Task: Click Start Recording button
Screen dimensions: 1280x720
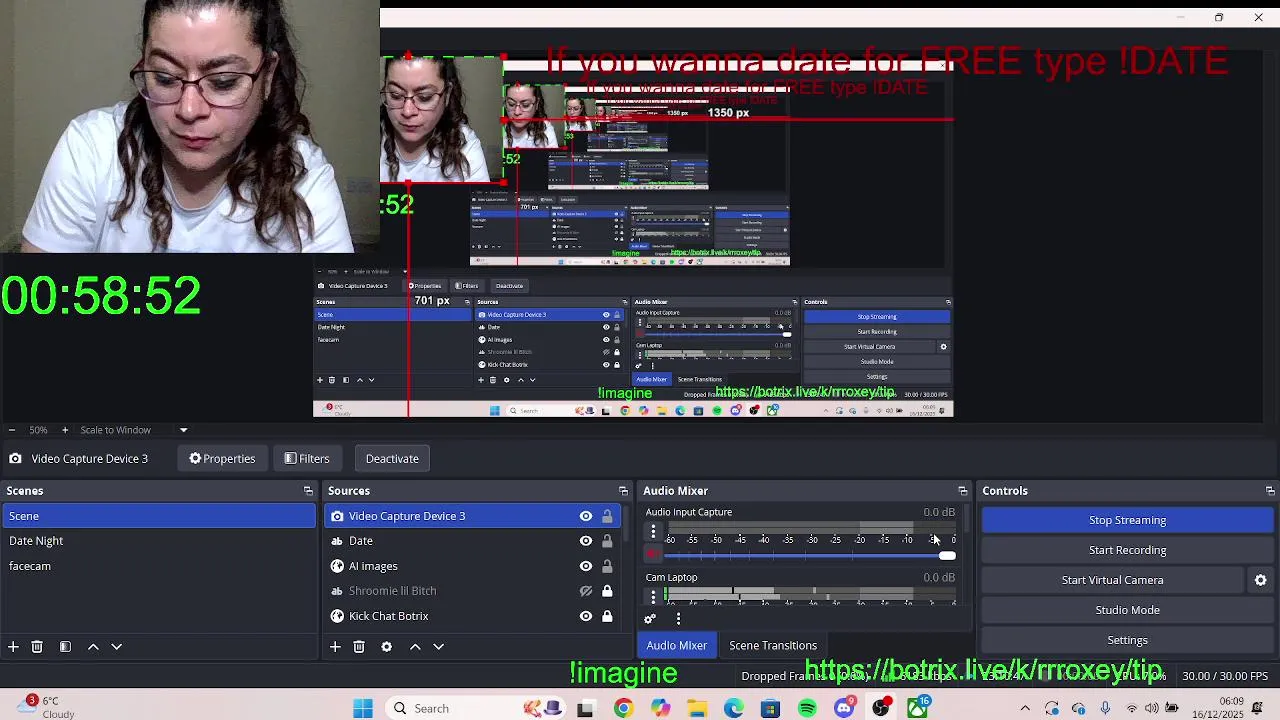Action: pyautogui.click(x=1127, y=550)
